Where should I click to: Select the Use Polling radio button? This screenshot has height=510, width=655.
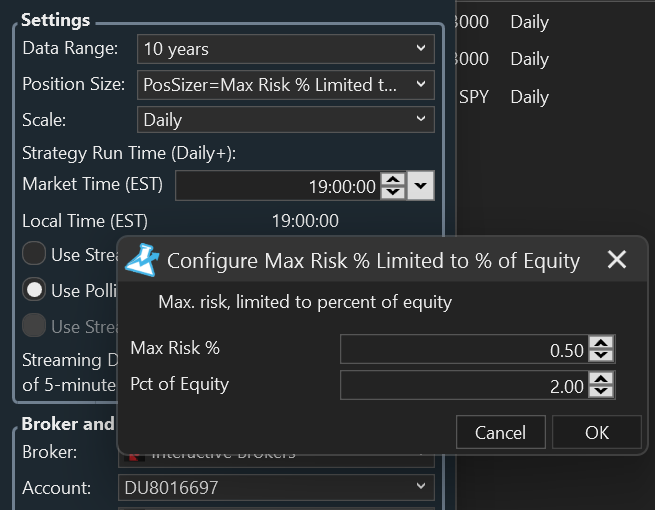pos(34,290)
